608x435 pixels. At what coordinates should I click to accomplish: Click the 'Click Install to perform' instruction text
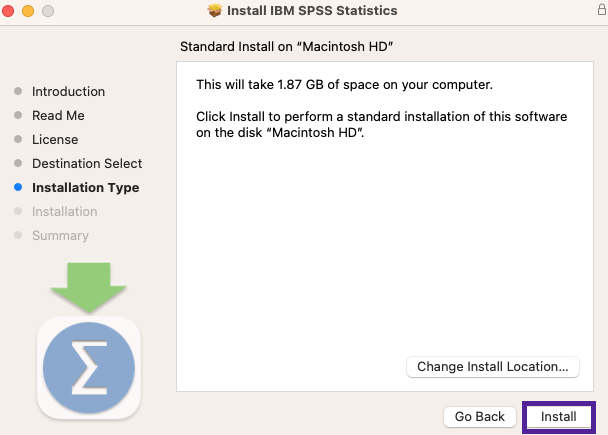click(x=382, y=124)
